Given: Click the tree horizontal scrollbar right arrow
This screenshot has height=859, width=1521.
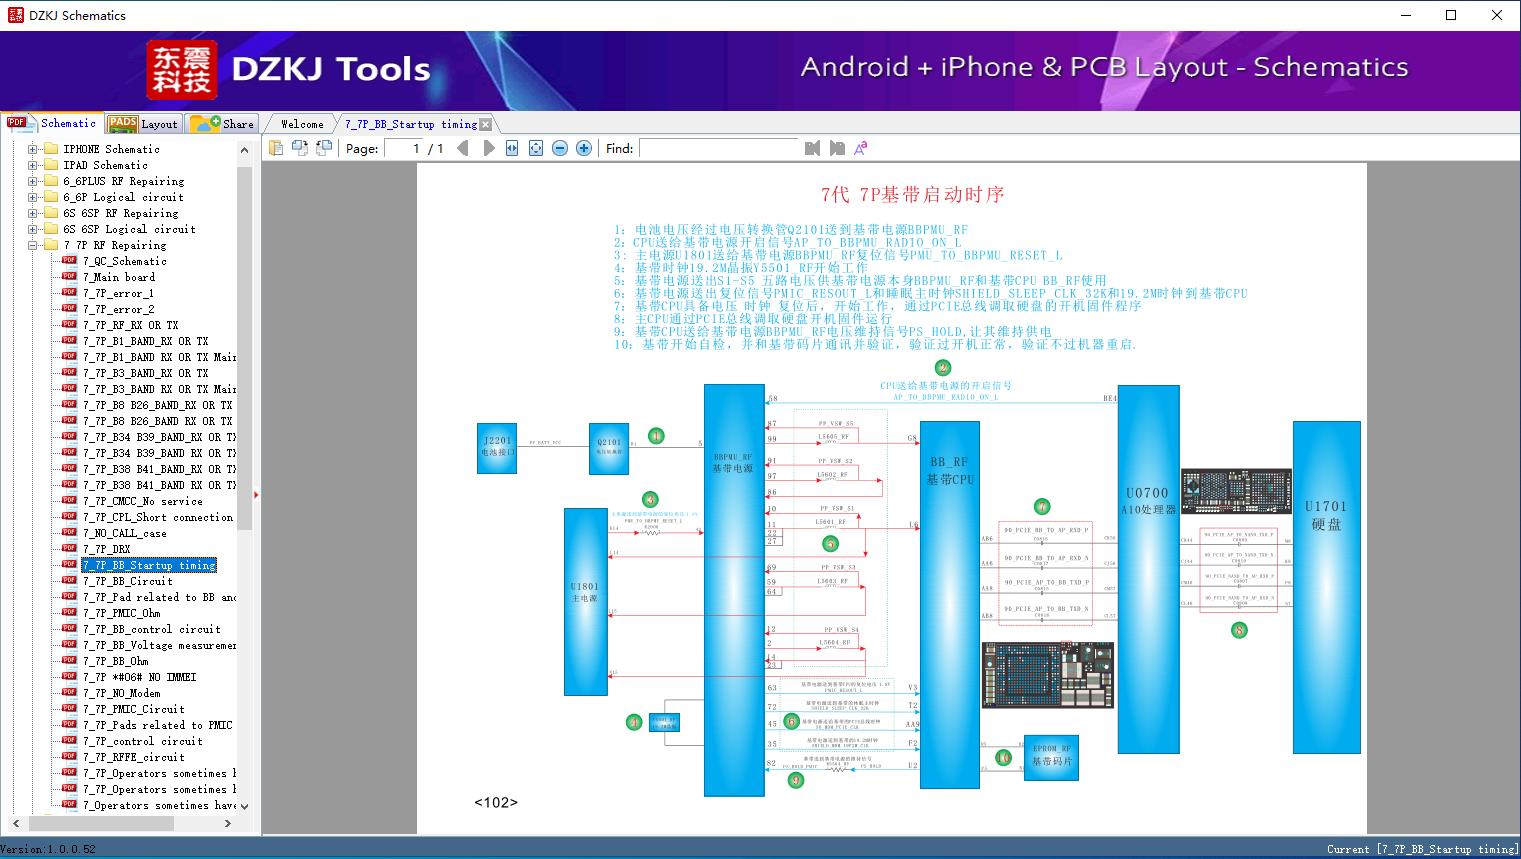Looking at the screenshot, I should (228, 823).
